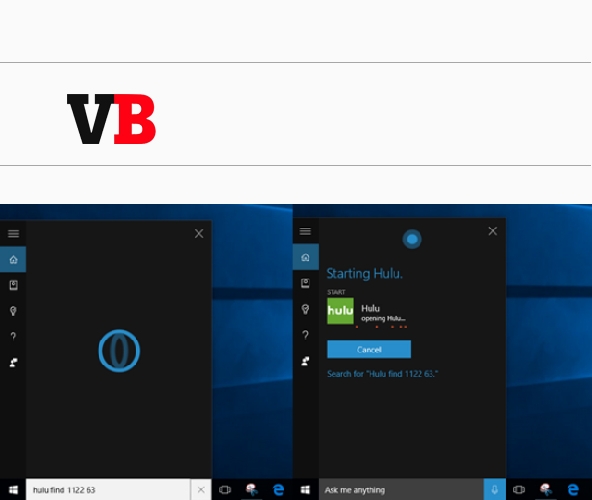Click the lightbulb Reminders icon in left sidebar
Image resolution: width=592 pixels, height=500 pixels.
pos(13,311)
